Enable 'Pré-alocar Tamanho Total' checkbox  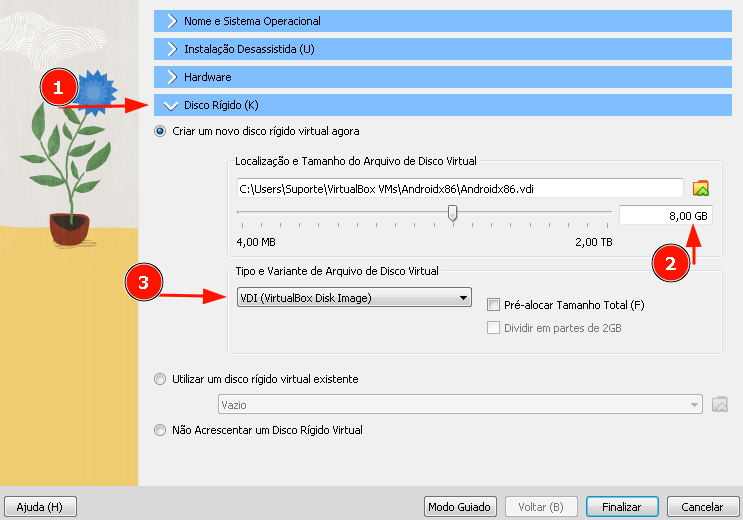pos(493,305)
